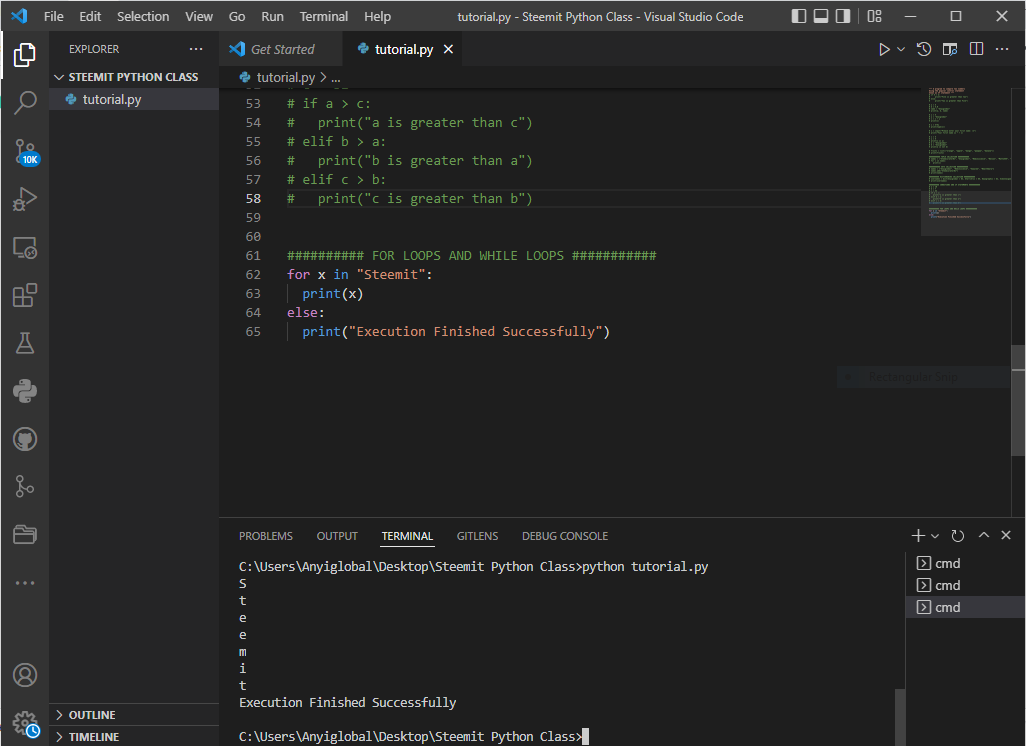
Task: Toggle the bottom panel layout button
Action: (821, 17)
